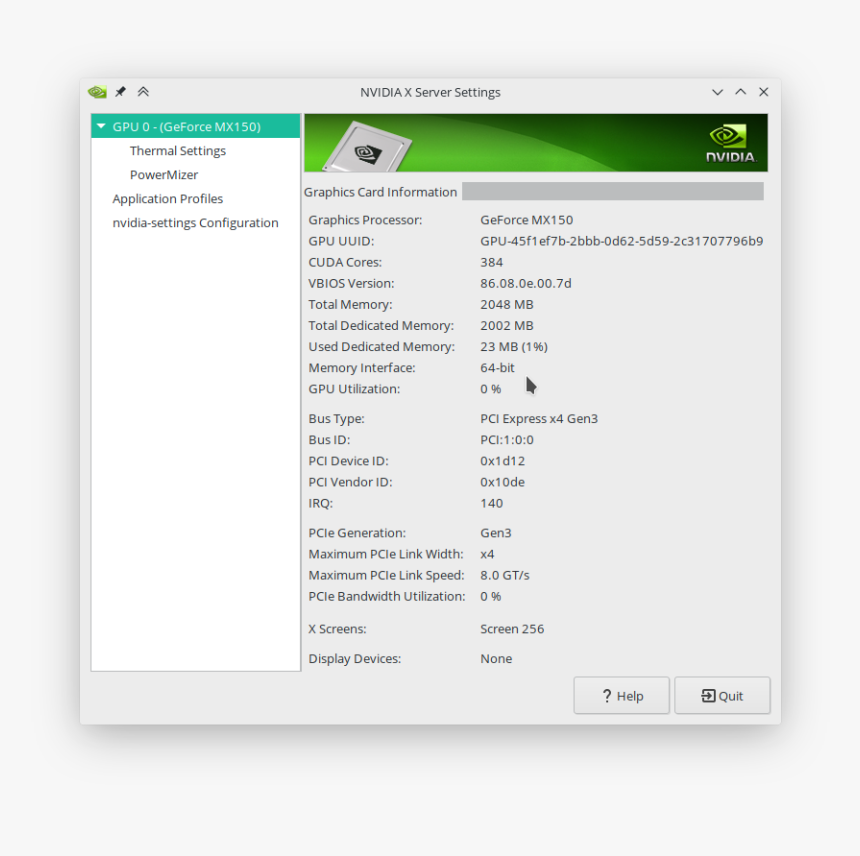Click the Quit button
This screenshot has width=860, height=856.
coord(722,695)
